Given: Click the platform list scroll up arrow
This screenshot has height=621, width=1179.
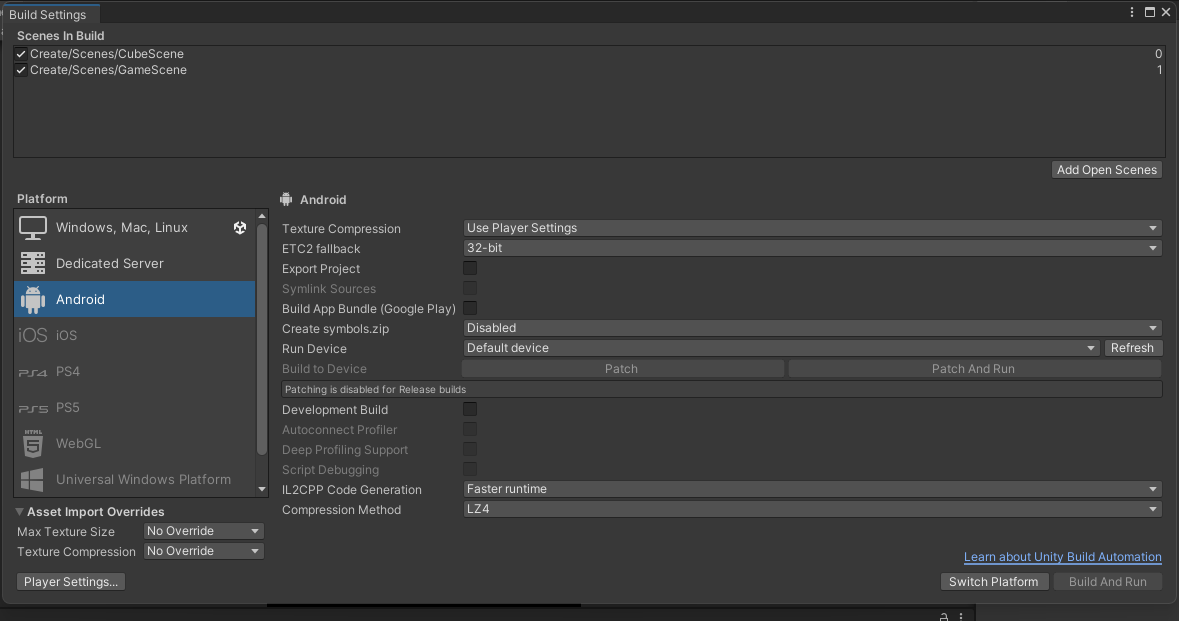Looking at the screenshot, I should point(262,216).
